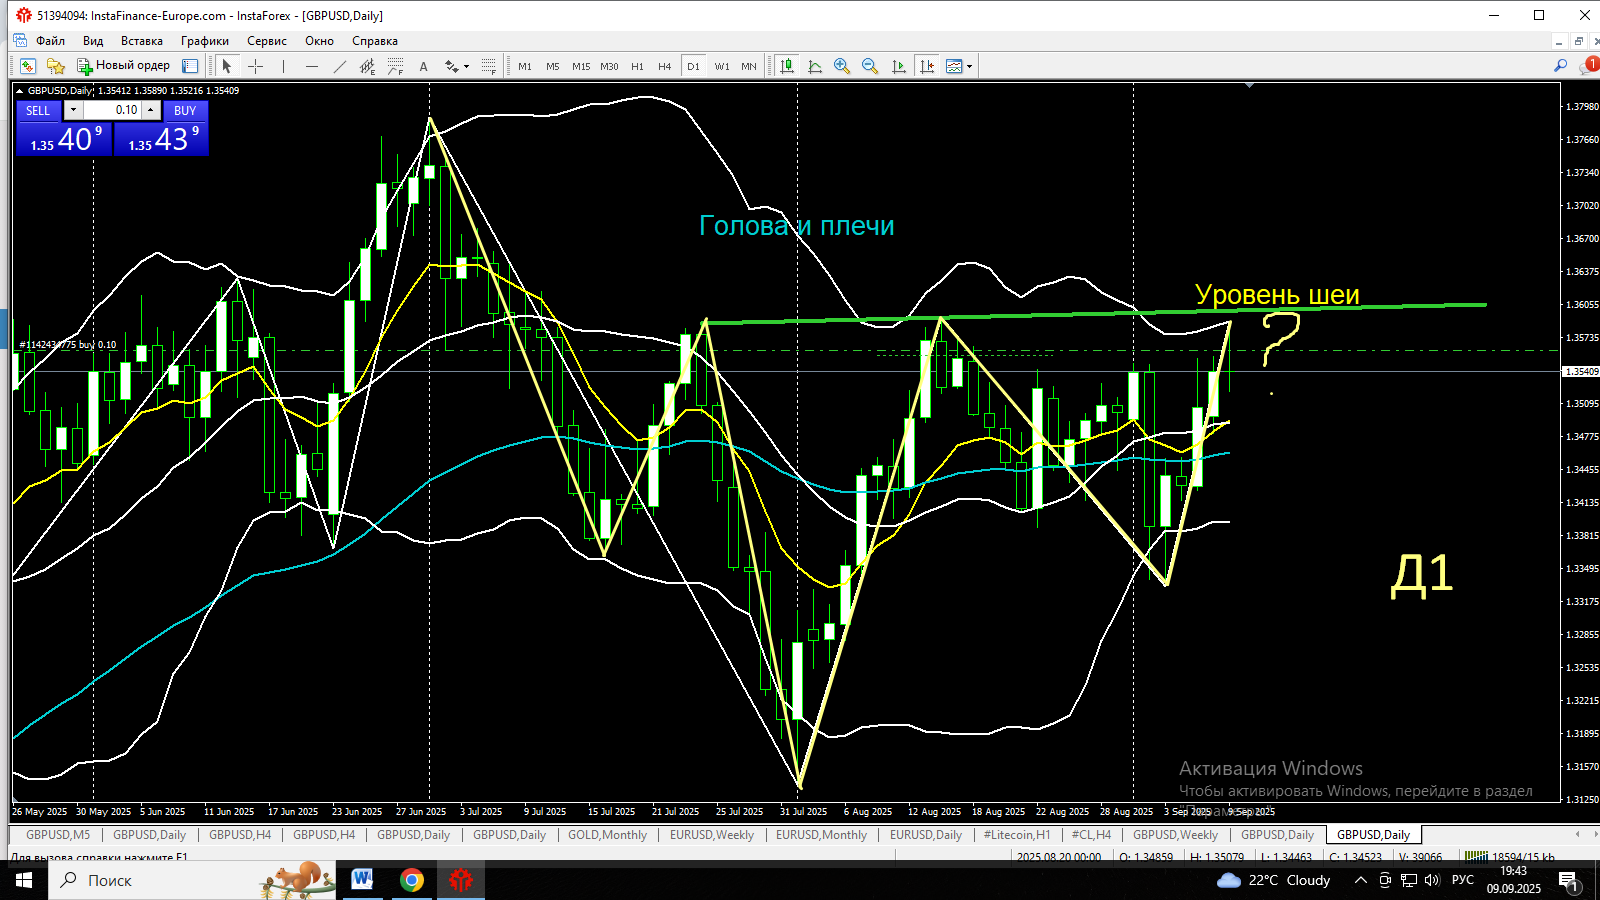1600x900 pixels.
Task: Open new chart toolbar icon
Action: 28,66
